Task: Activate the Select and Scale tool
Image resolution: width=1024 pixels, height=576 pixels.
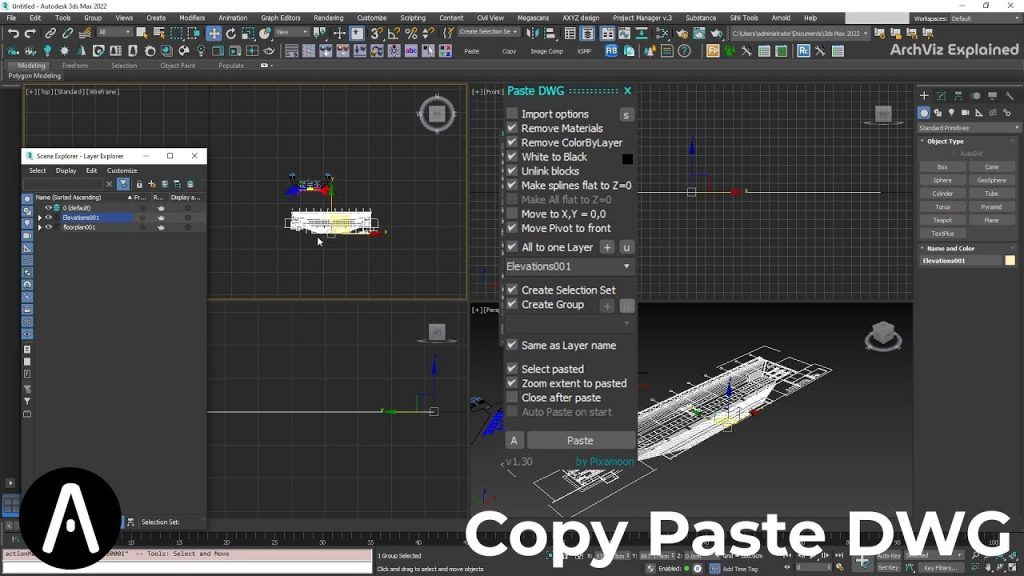Action: tap(248, 33)
